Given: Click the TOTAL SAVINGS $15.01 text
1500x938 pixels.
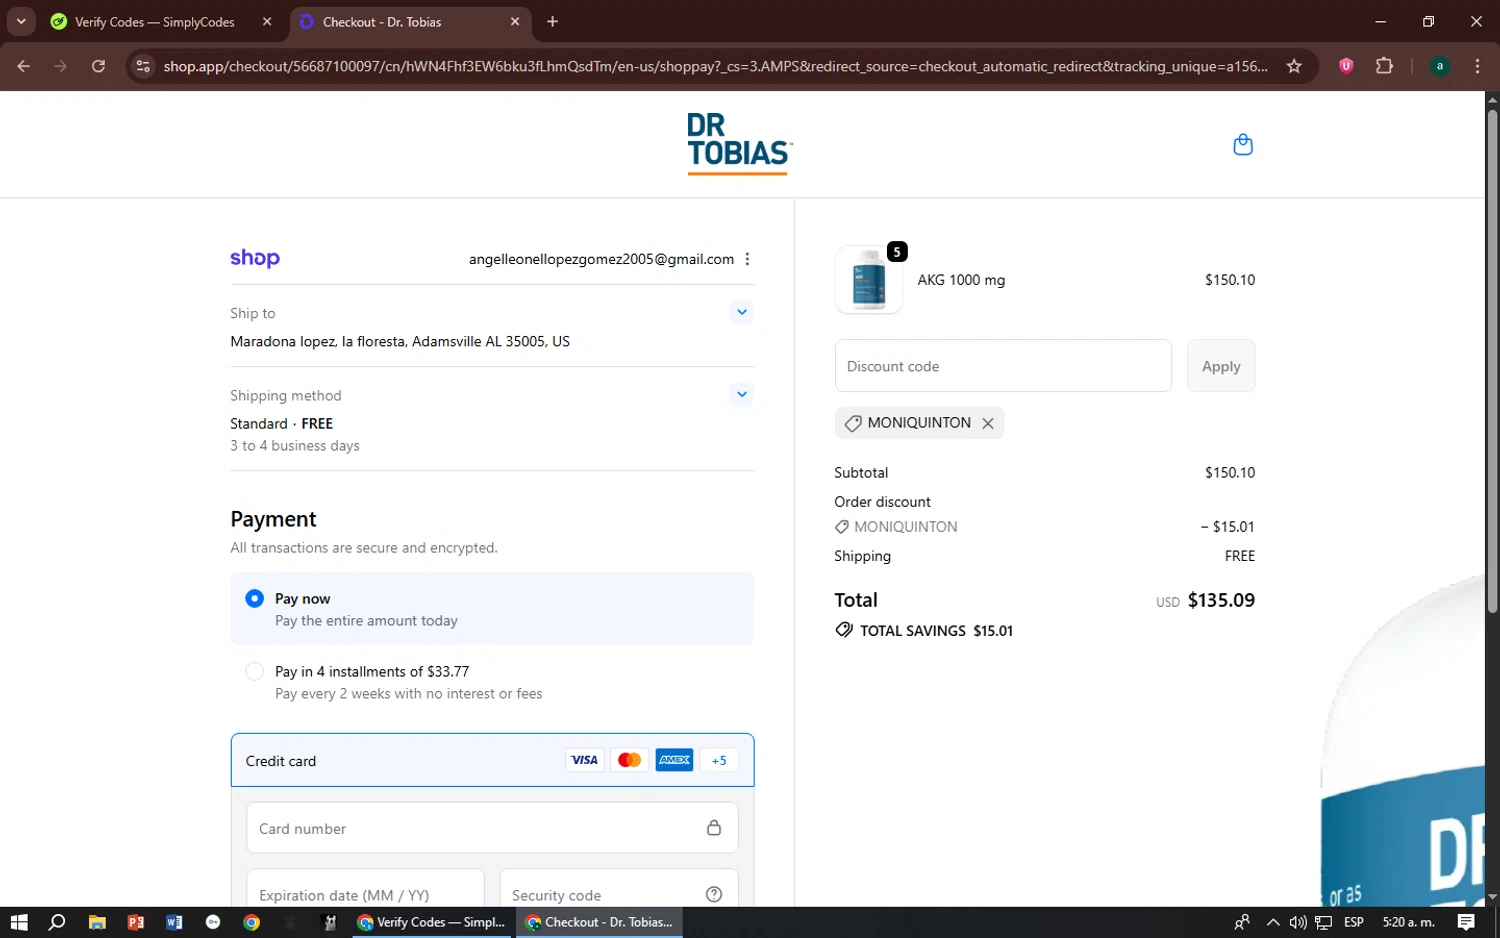Looking at the screenshot, I should 936,630.
